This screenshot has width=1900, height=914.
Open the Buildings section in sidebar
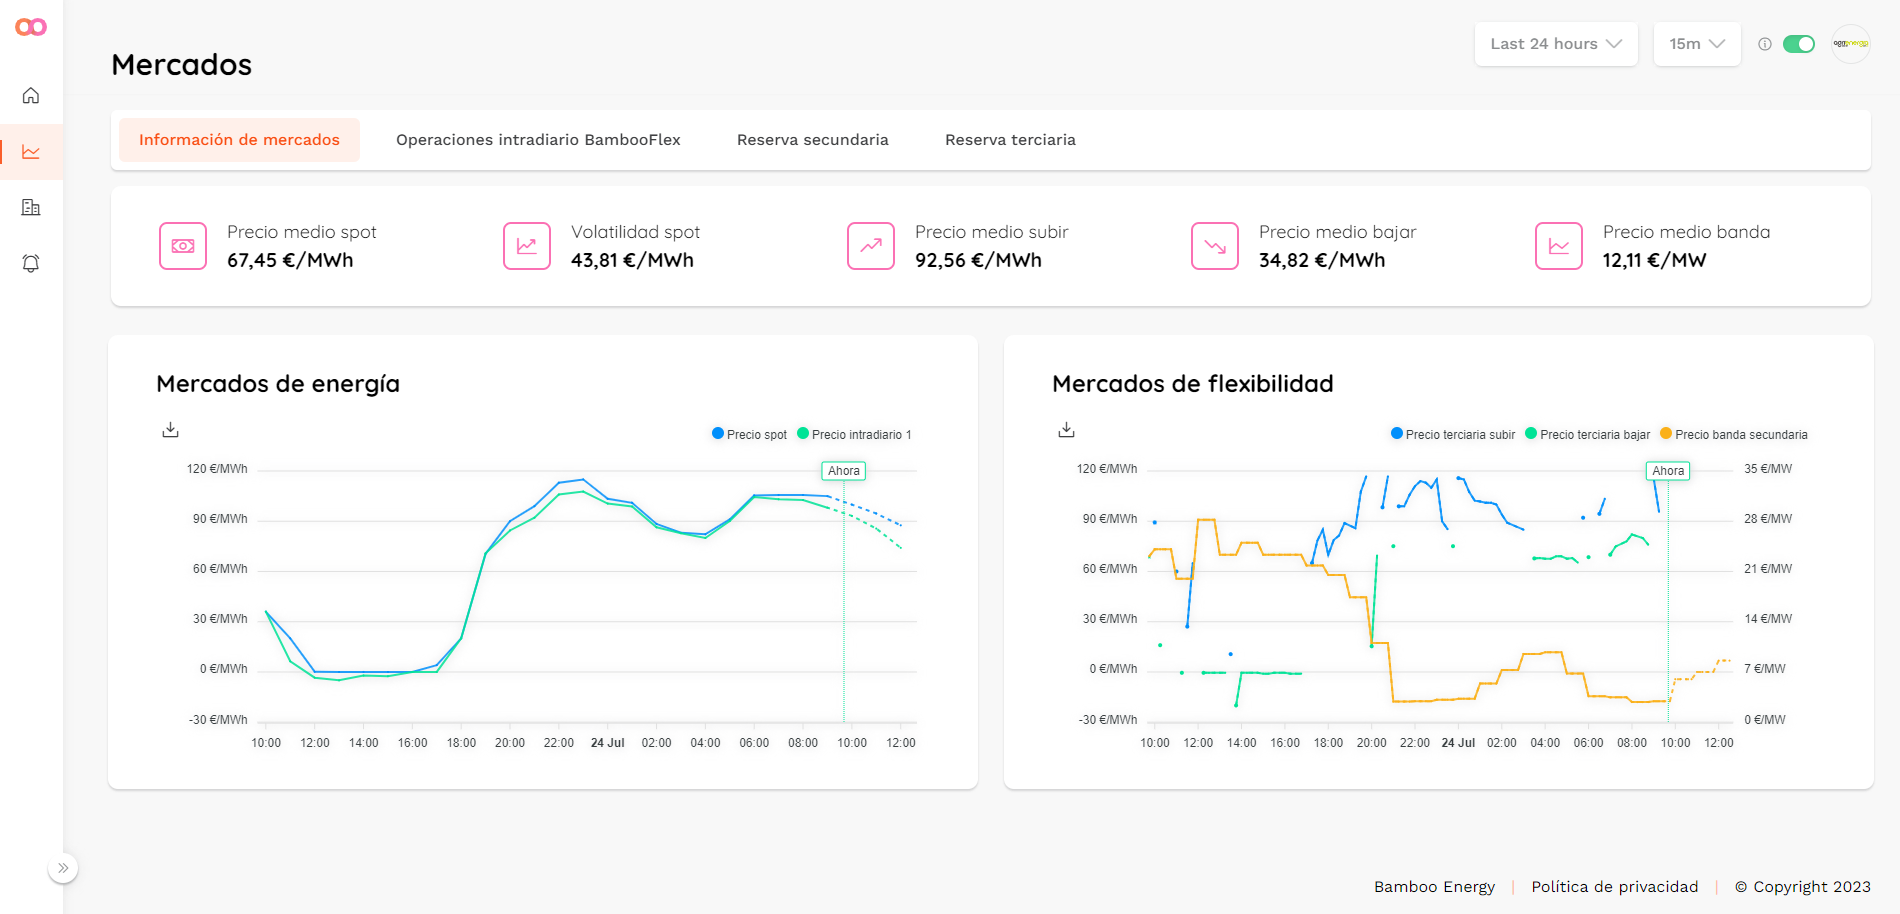31,208
